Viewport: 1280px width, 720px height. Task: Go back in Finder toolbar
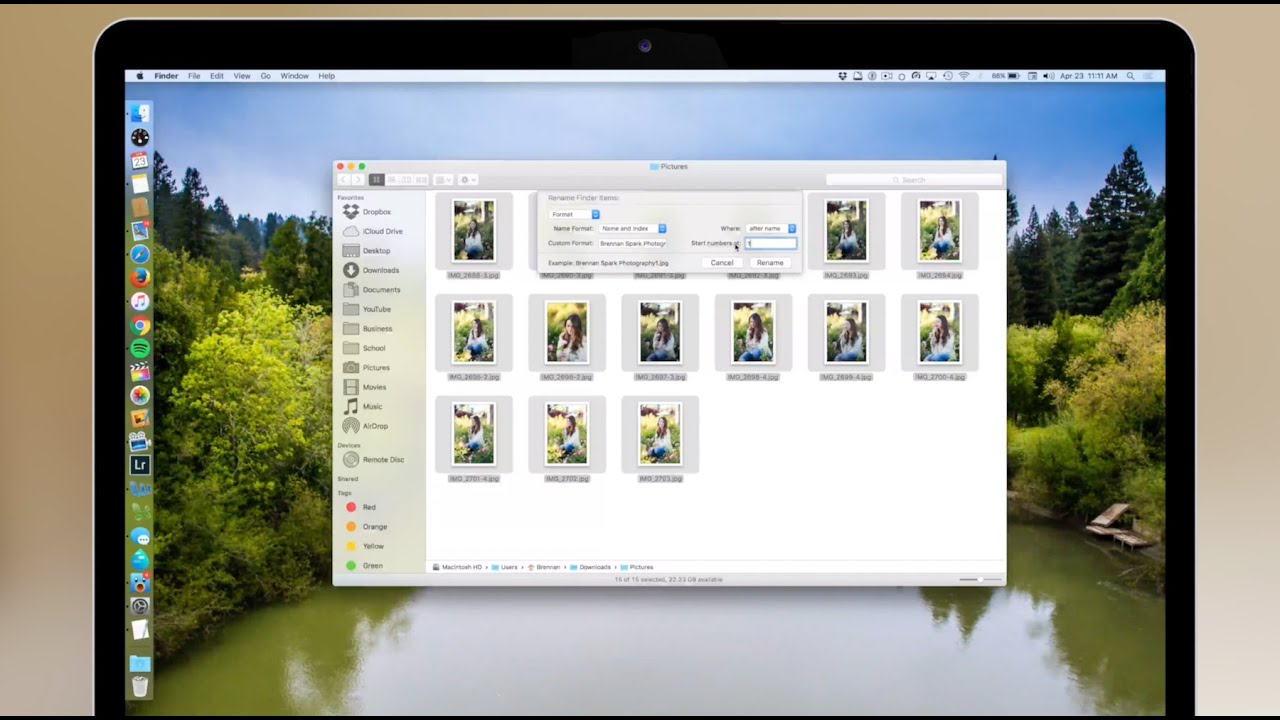coord(343,180)
